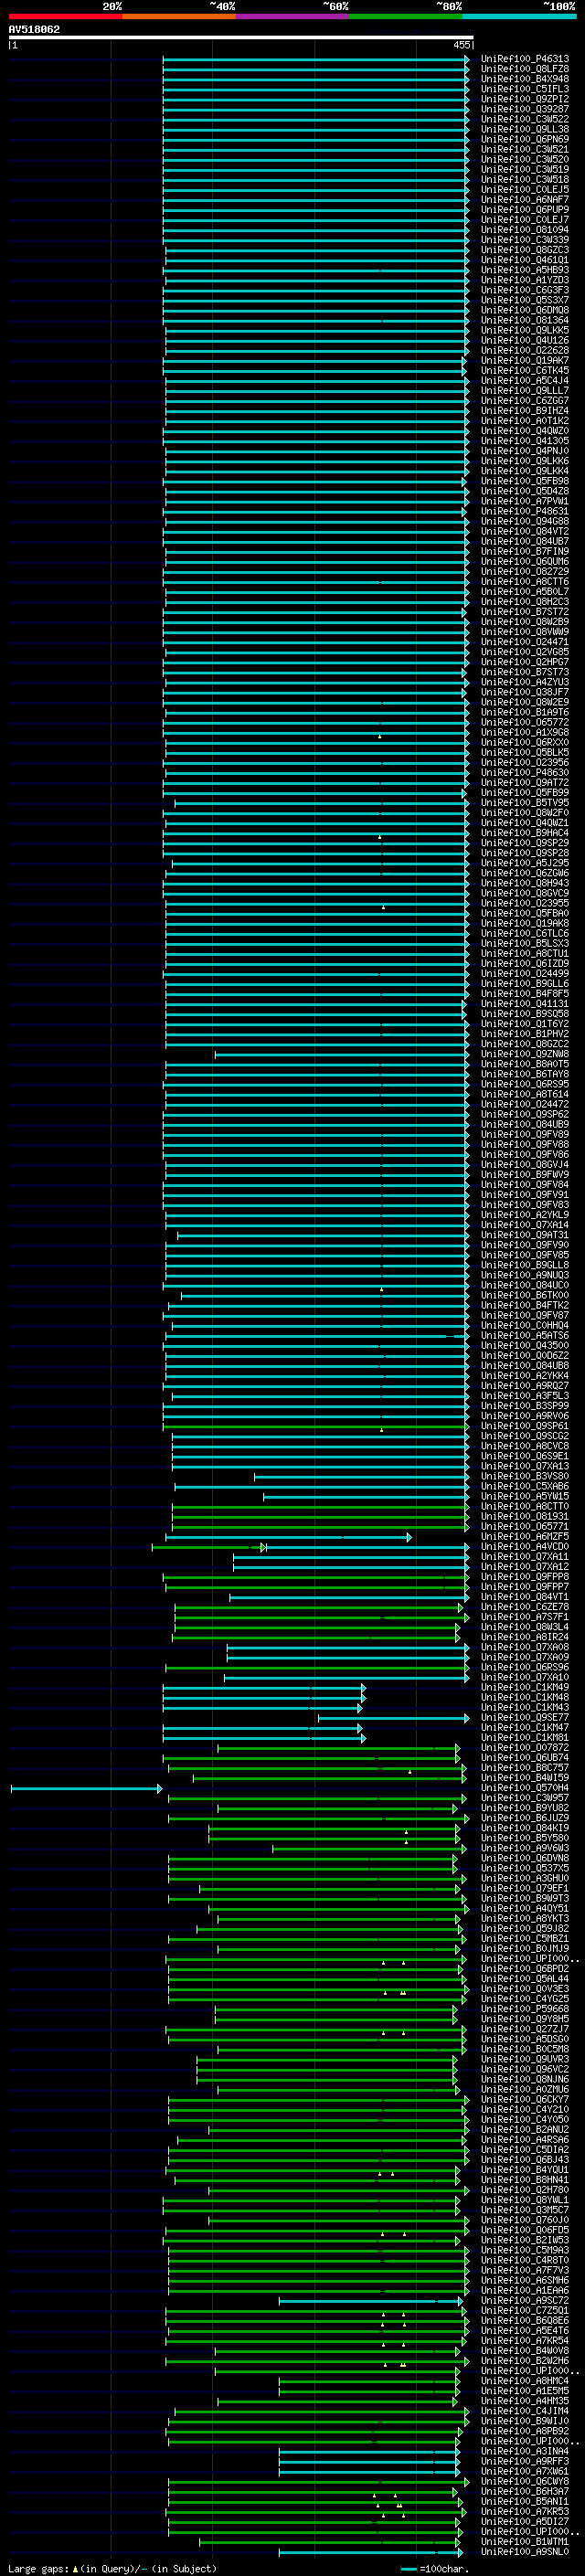This screenshot has height=2576, width=585.
Task: Select hit label UniRef100_A7S7F1
Action: 524,1617
